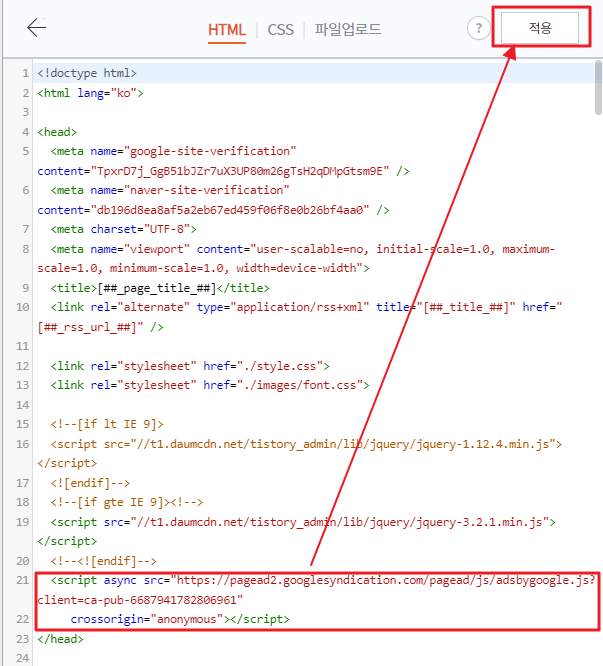The width and height of the screenshot is (603, 666).
Task: Click line number 1 in gutter
Action: tap(25, 73)
